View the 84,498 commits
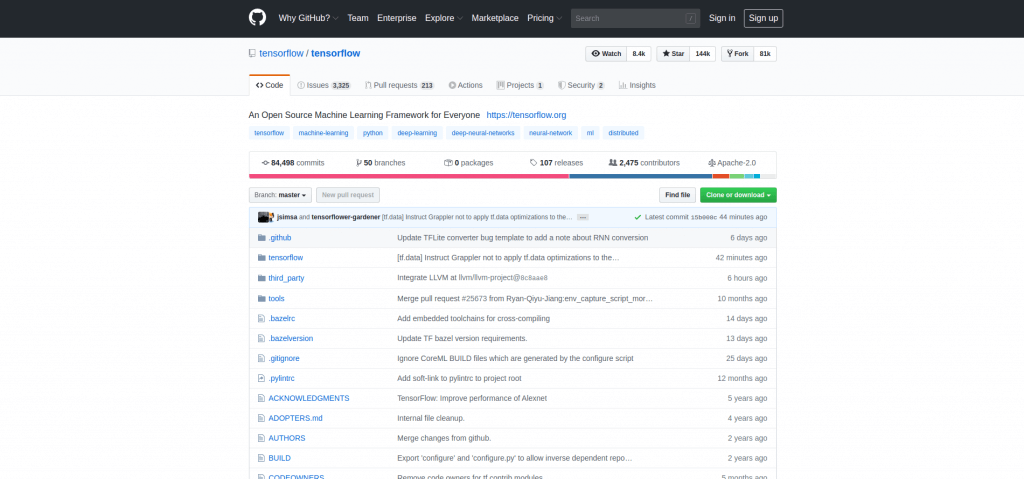The height and width of the screenshot is (479, 1024). click(293, 163)
